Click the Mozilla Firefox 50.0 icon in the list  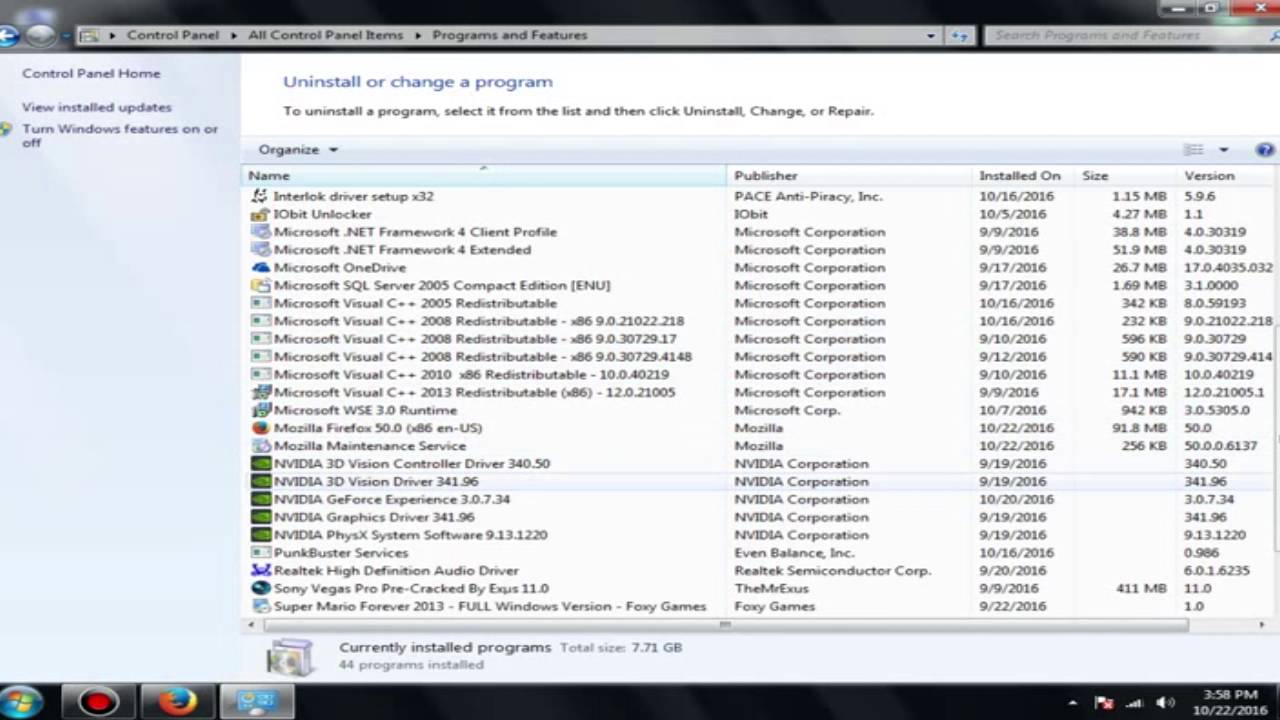point(260,428)
